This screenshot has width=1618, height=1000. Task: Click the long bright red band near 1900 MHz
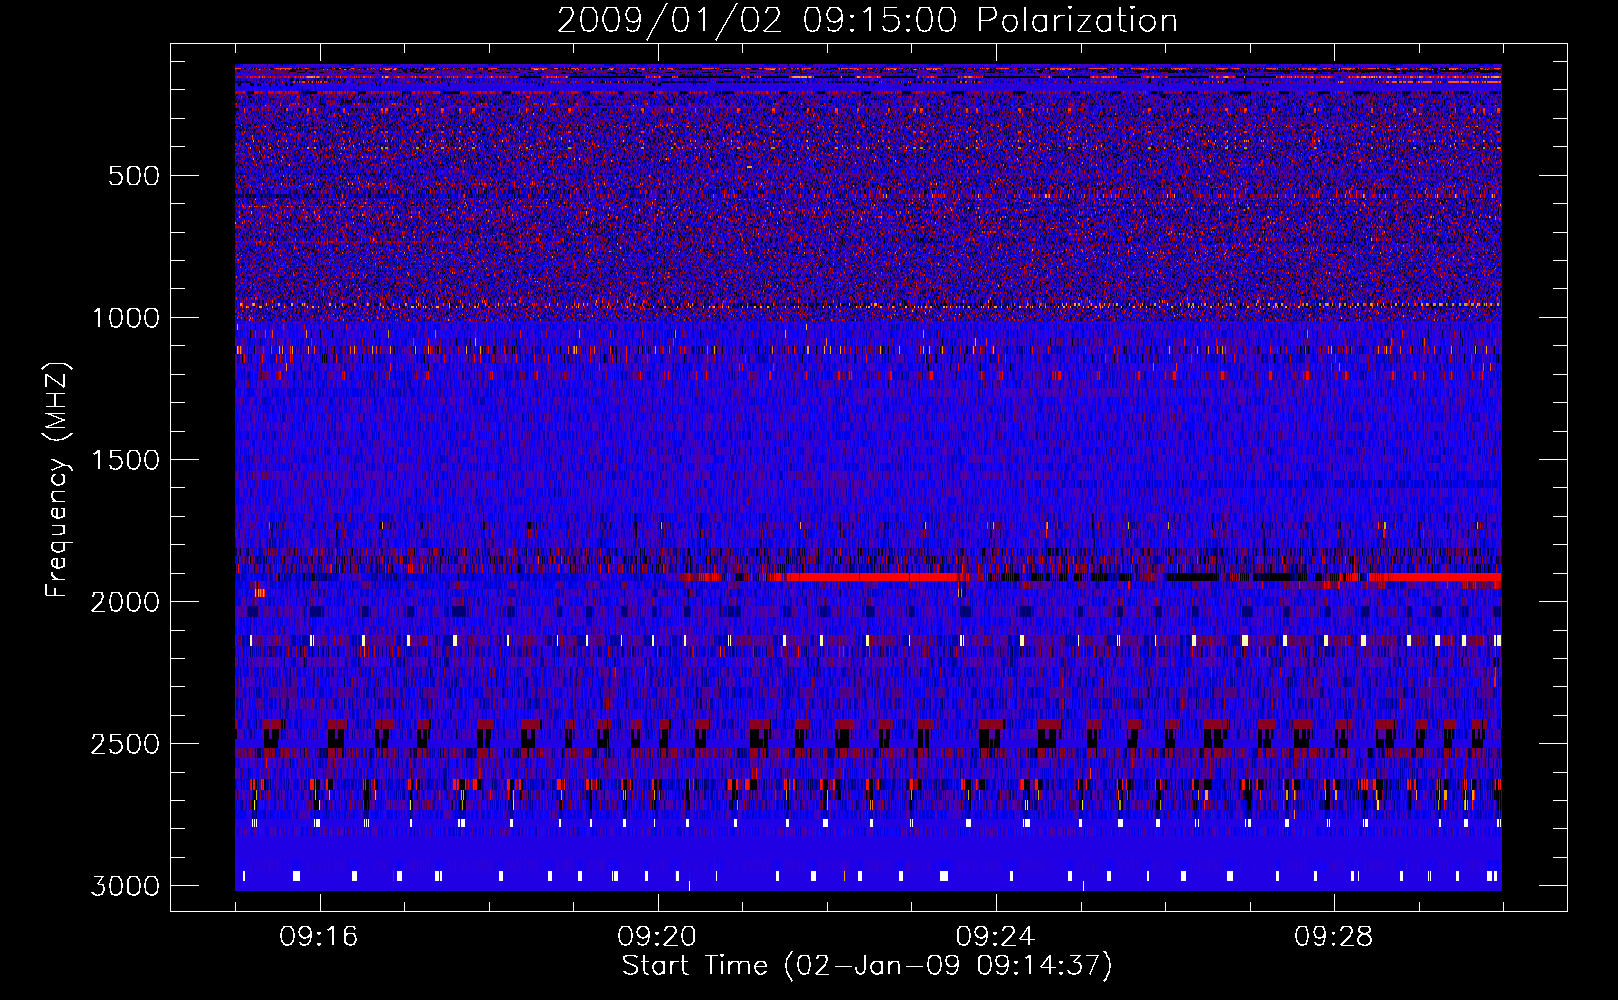point(870,577)
